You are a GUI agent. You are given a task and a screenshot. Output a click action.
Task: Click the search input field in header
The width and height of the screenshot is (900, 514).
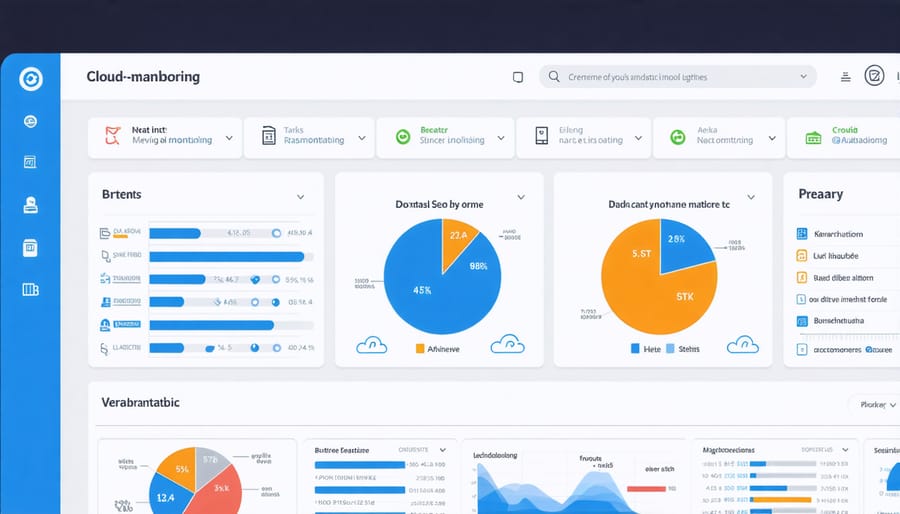pos(677,76)
